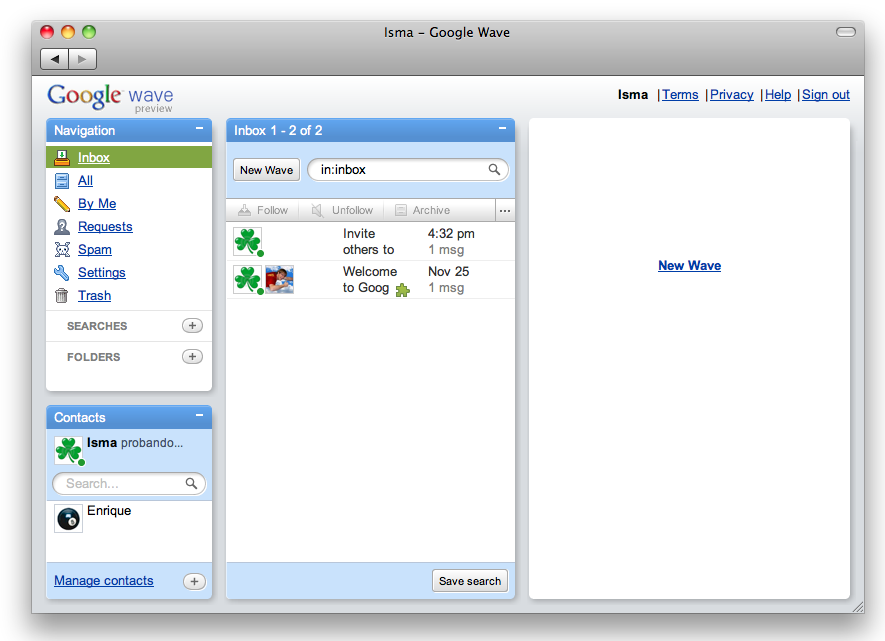Go back with the browser back arrow
The width and height of the screenshot is (885, 641).
click(x=55, y=59)
